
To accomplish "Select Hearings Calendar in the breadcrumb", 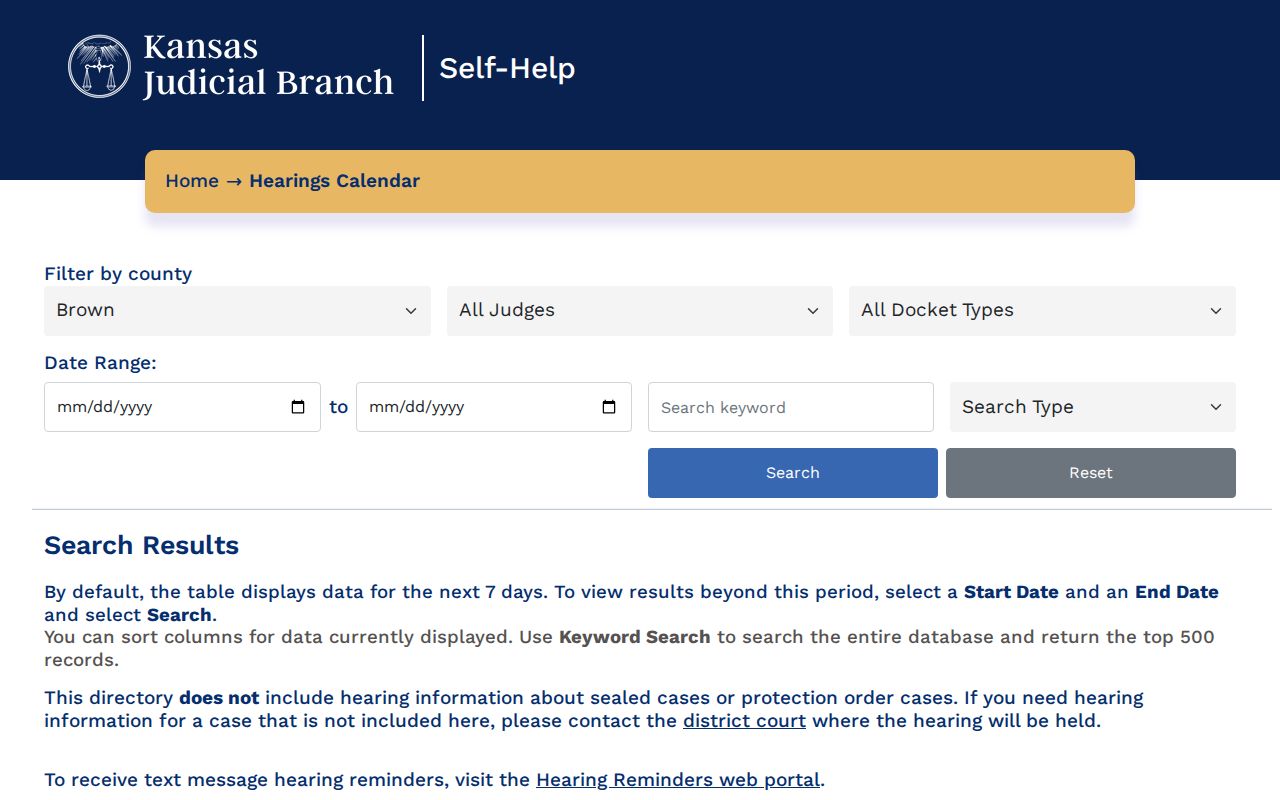I will point(334,181).
